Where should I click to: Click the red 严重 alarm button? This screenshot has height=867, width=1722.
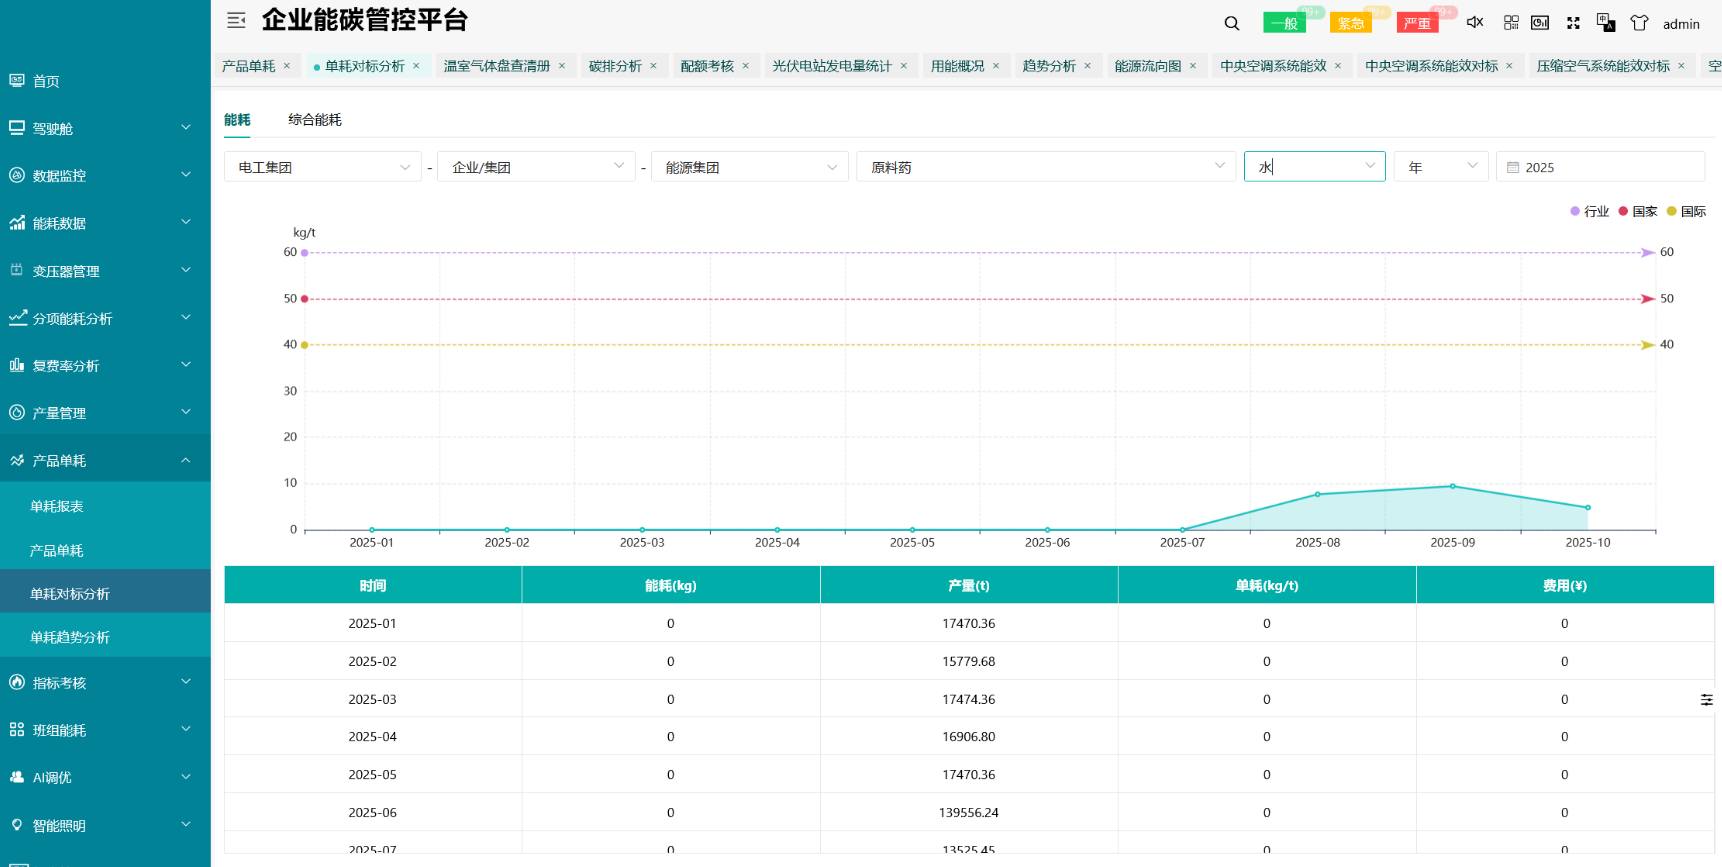1417,23
